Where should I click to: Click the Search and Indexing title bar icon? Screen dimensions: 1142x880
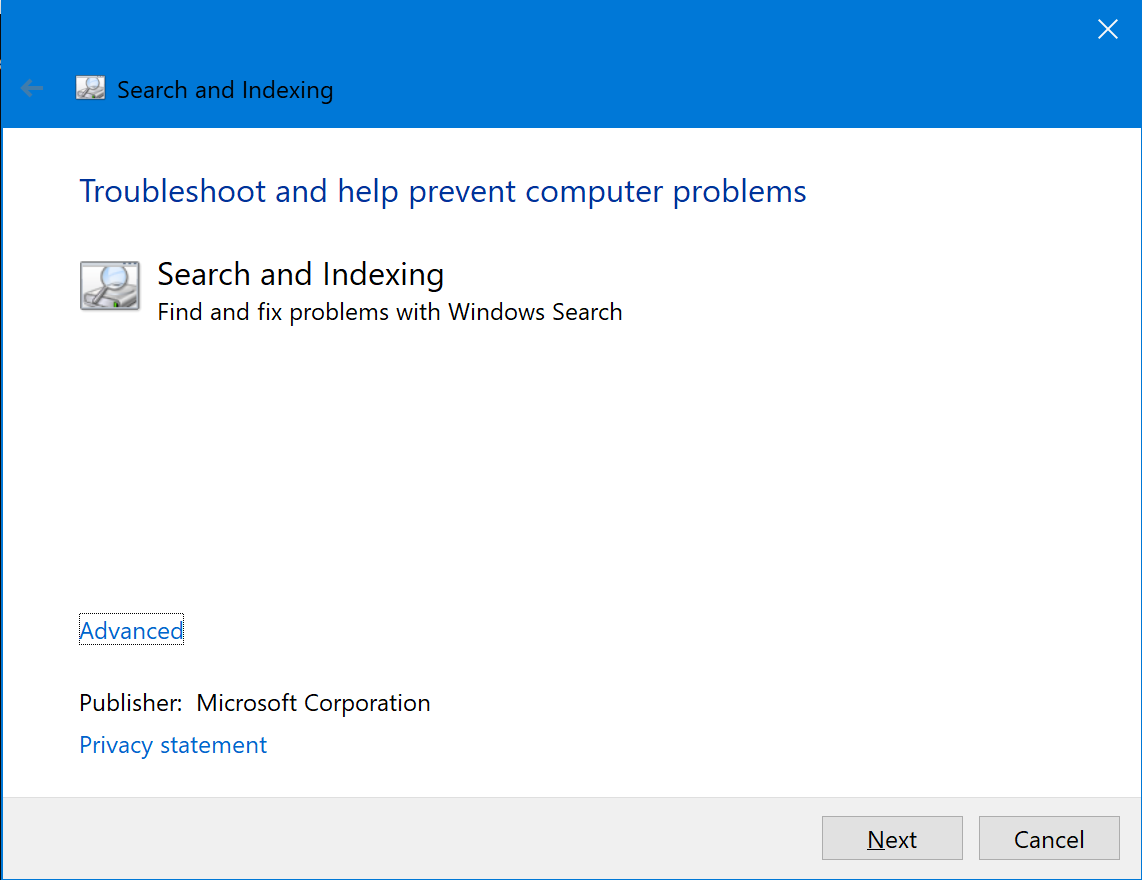89,88
